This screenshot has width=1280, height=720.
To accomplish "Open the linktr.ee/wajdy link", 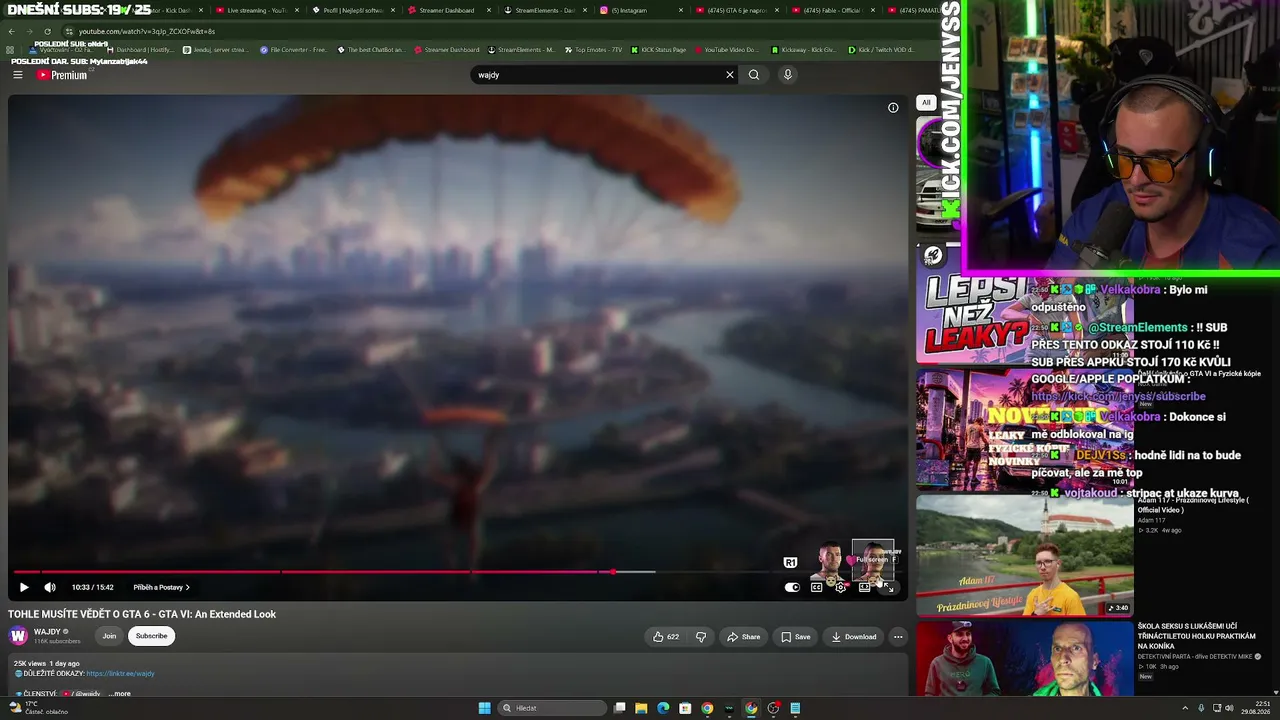I will coord(120,674).
